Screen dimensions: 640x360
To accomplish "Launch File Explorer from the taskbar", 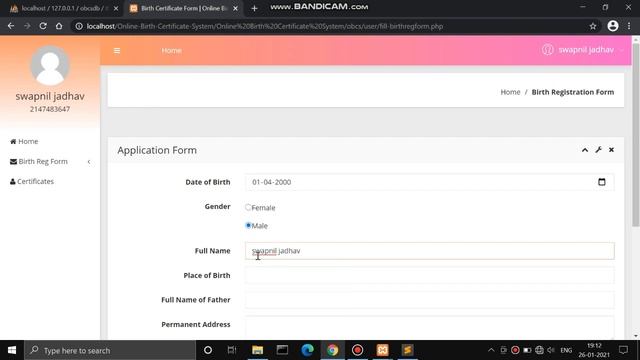I will pyautogui.click(x=257, y=350).
